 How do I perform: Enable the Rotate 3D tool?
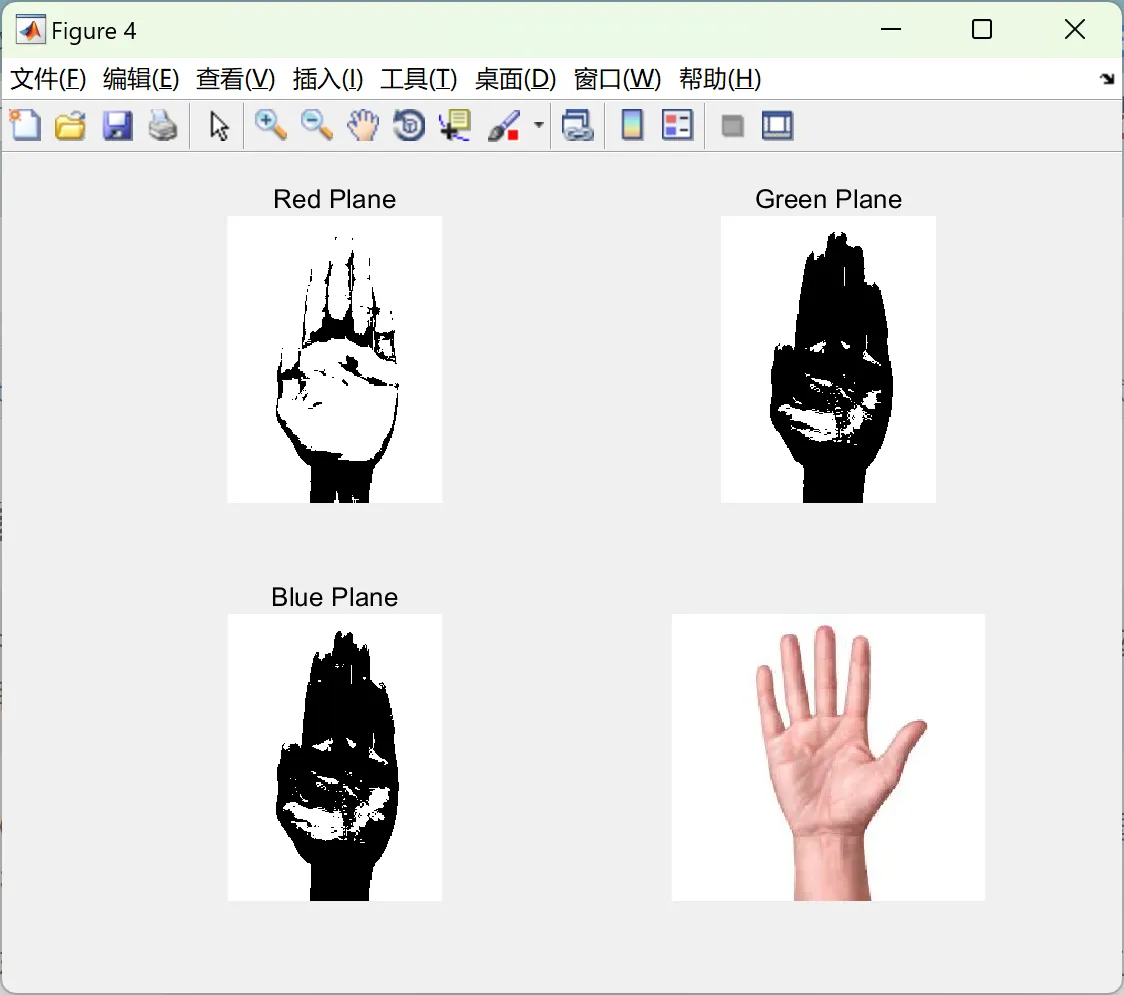tap(409, 126)
